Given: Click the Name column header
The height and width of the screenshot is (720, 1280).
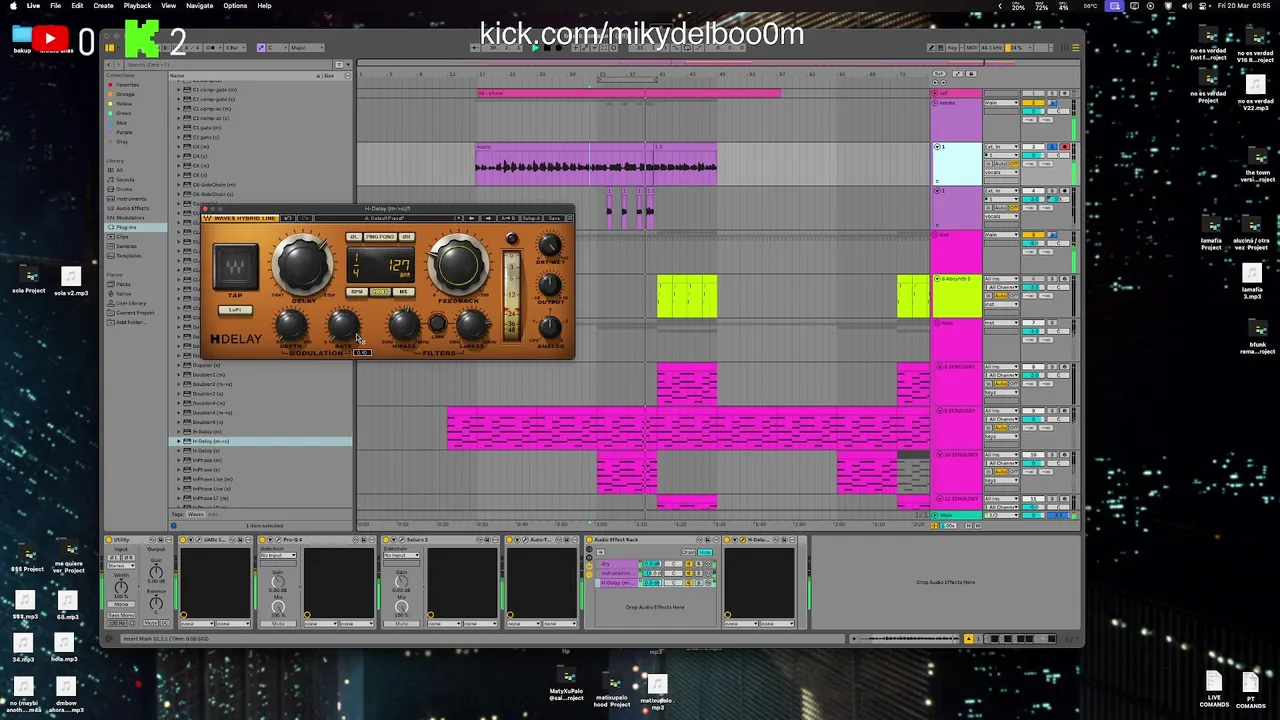Looking at the screenshot, I should coord(177,75).
